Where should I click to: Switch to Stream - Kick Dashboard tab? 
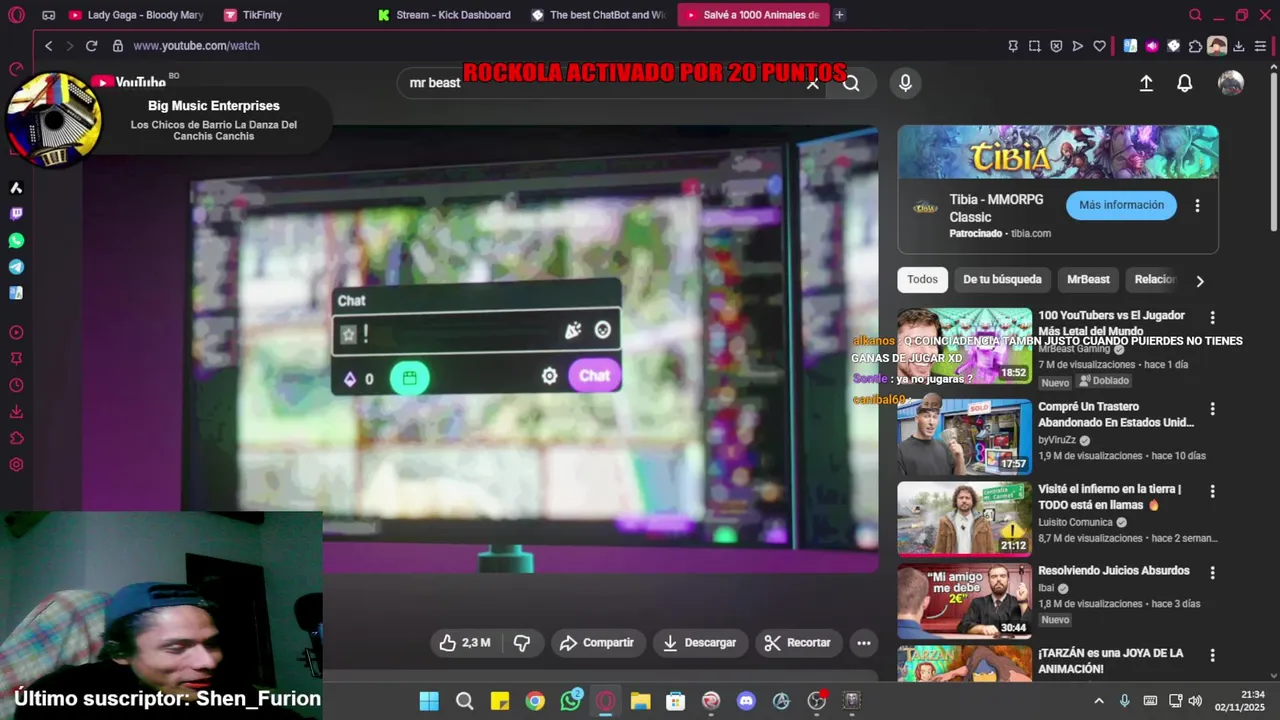(x=445, y=15)
